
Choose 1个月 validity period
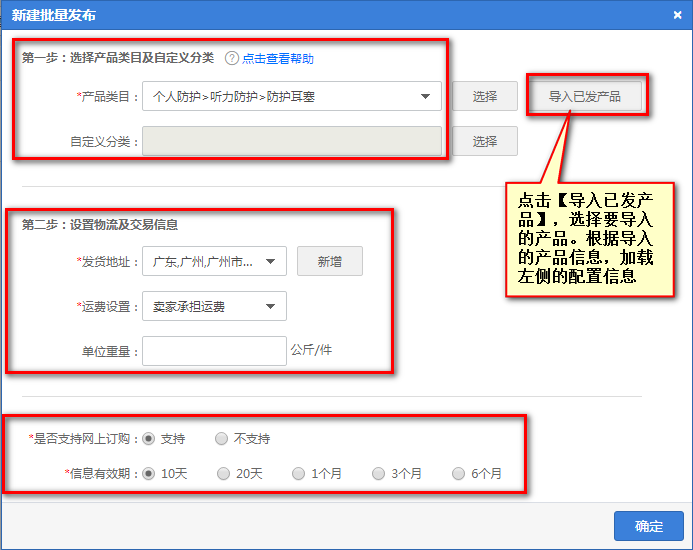(x=299, y=474)
